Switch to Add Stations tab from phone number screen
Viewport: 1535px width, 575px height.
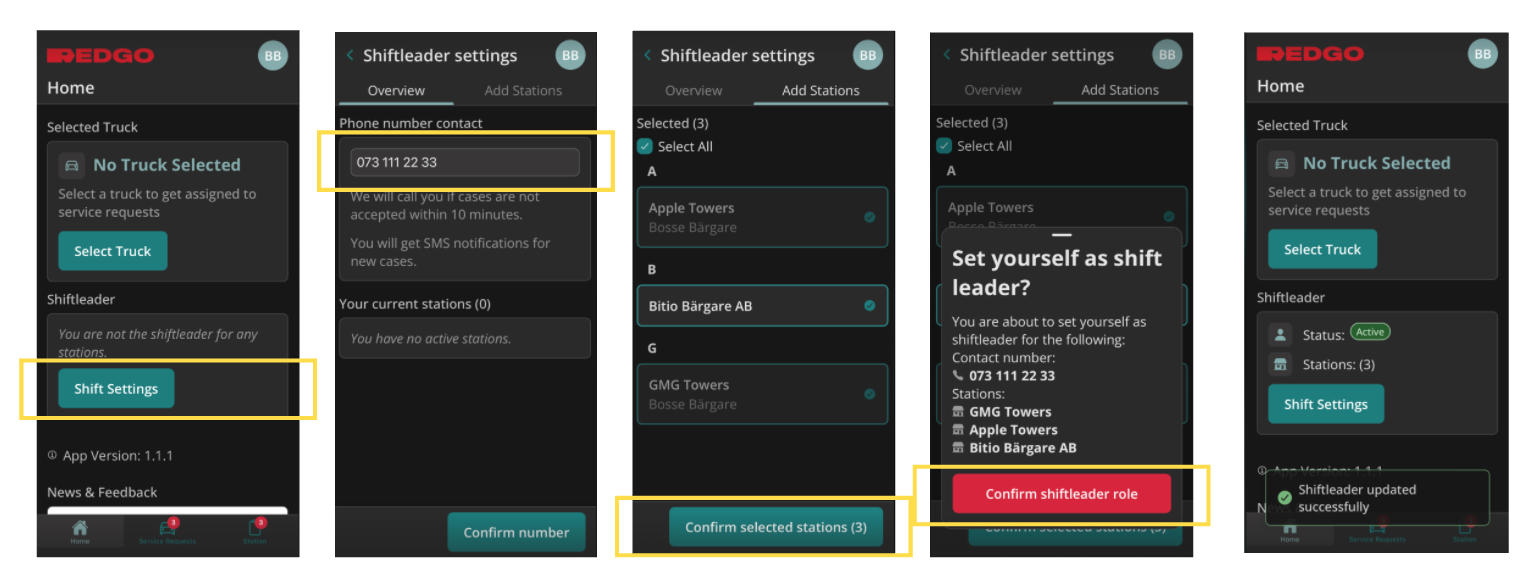pyautogui.click(x=523, y=90)
